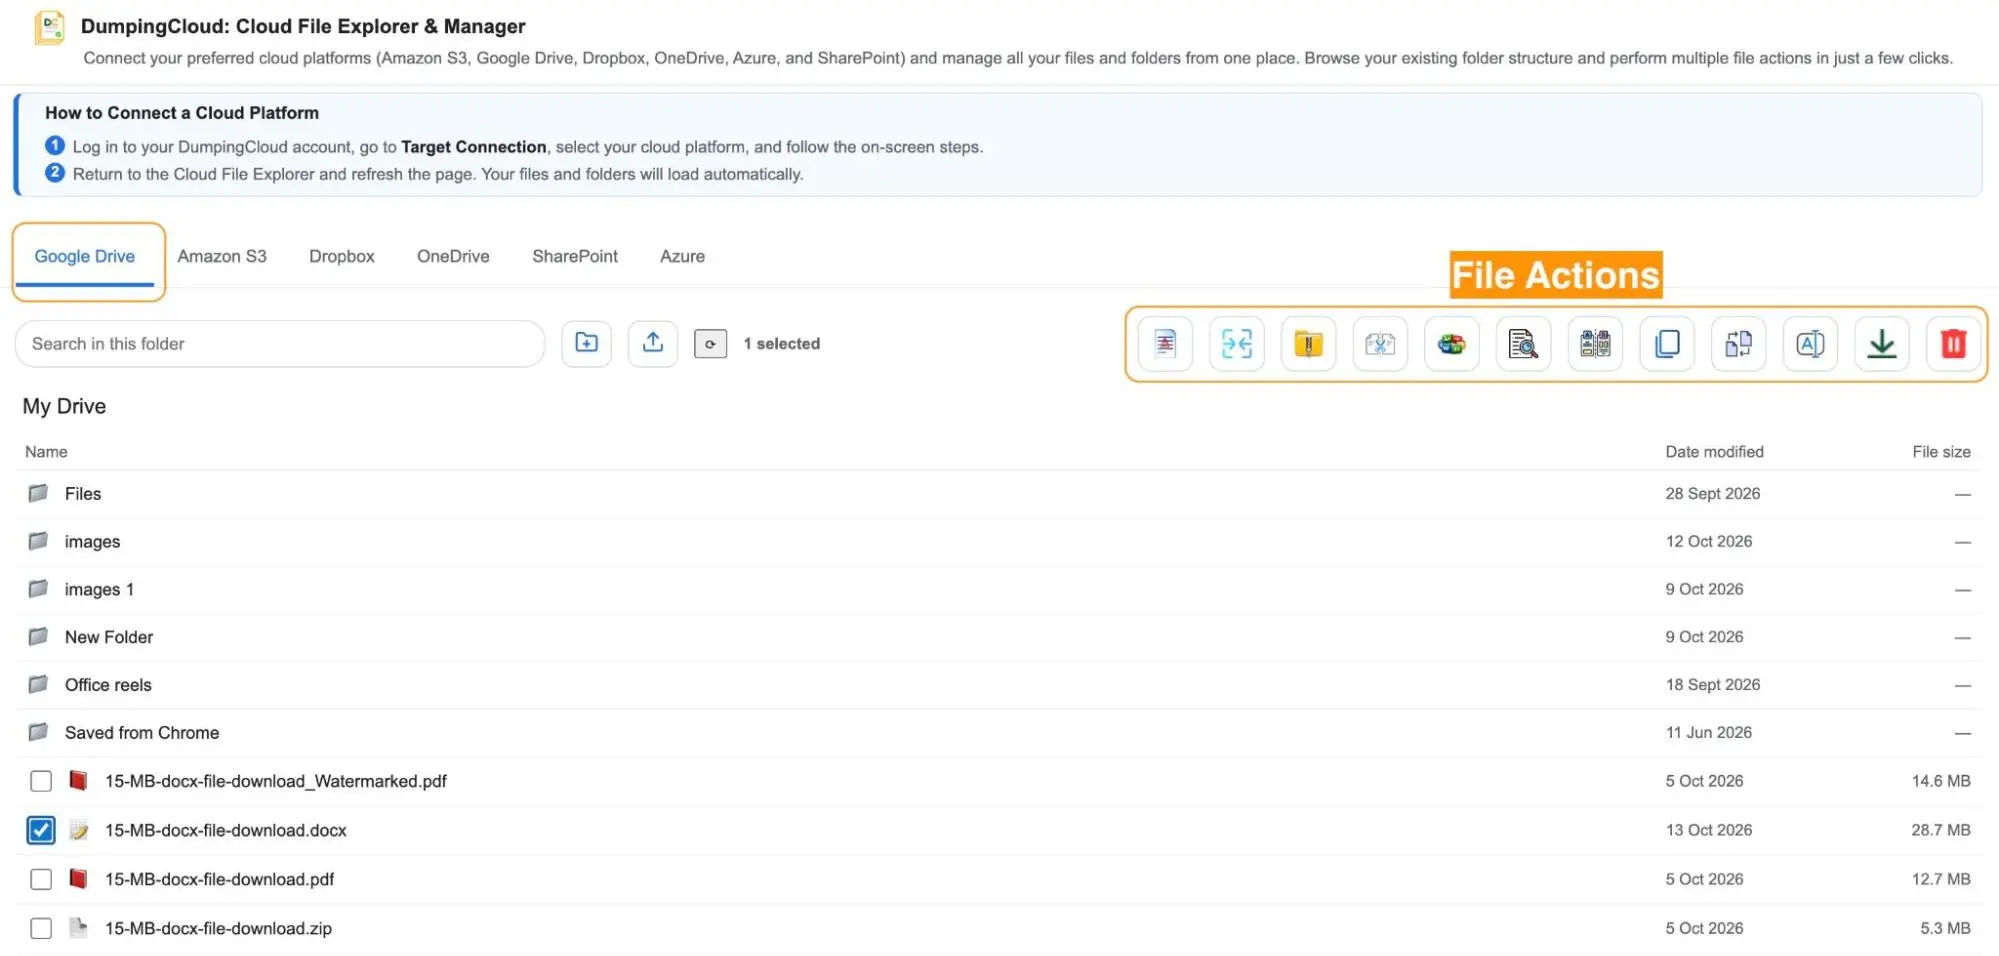Click the compare documents icon
1999x956 pixels.
tap(1595, 344)
